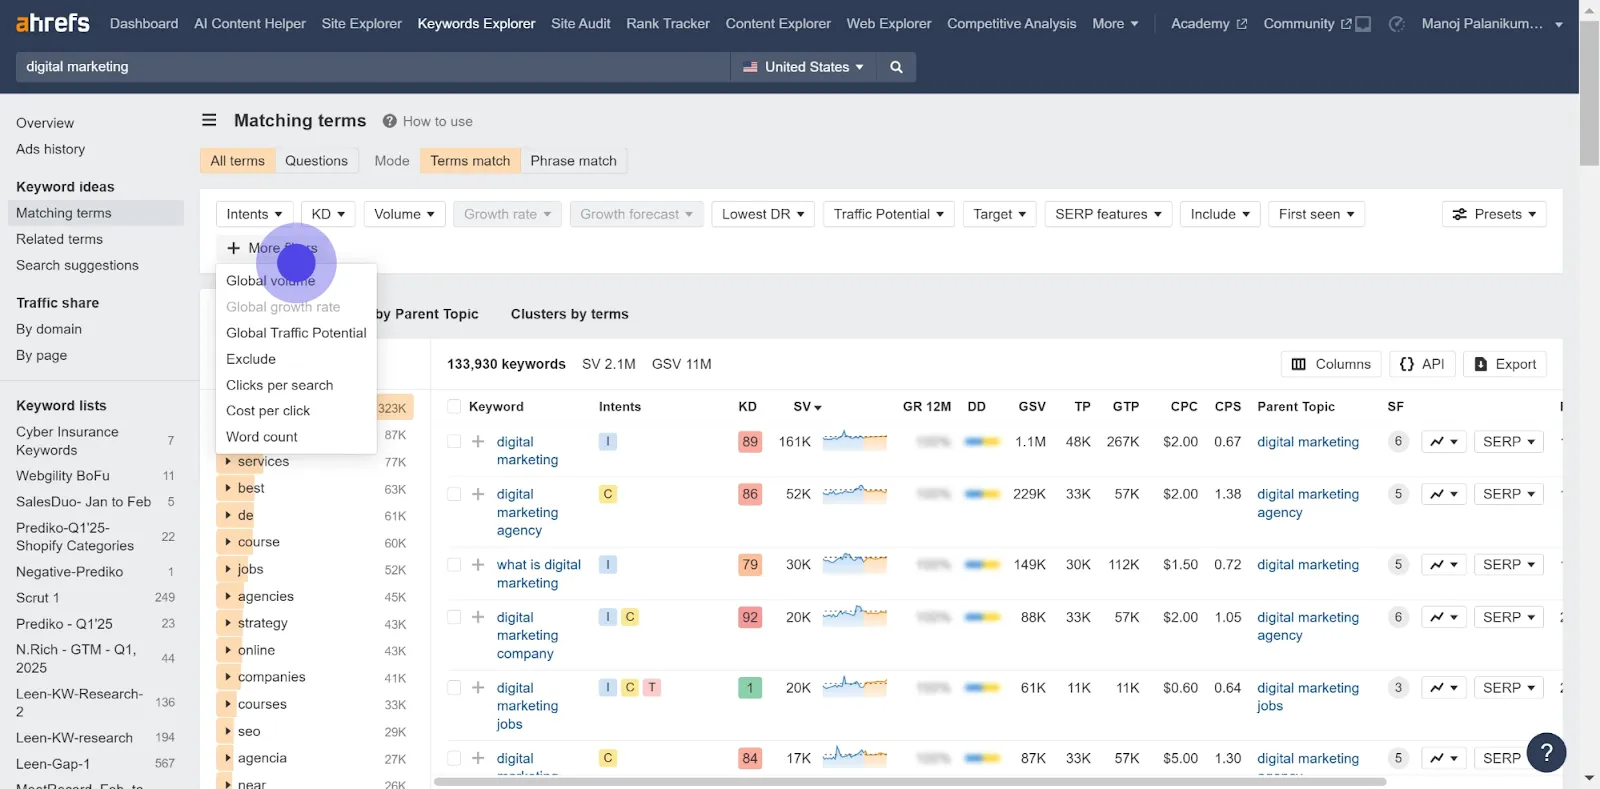Open the KD filter dropdown
Viewport: 1600px width, 789px height.
328,214
